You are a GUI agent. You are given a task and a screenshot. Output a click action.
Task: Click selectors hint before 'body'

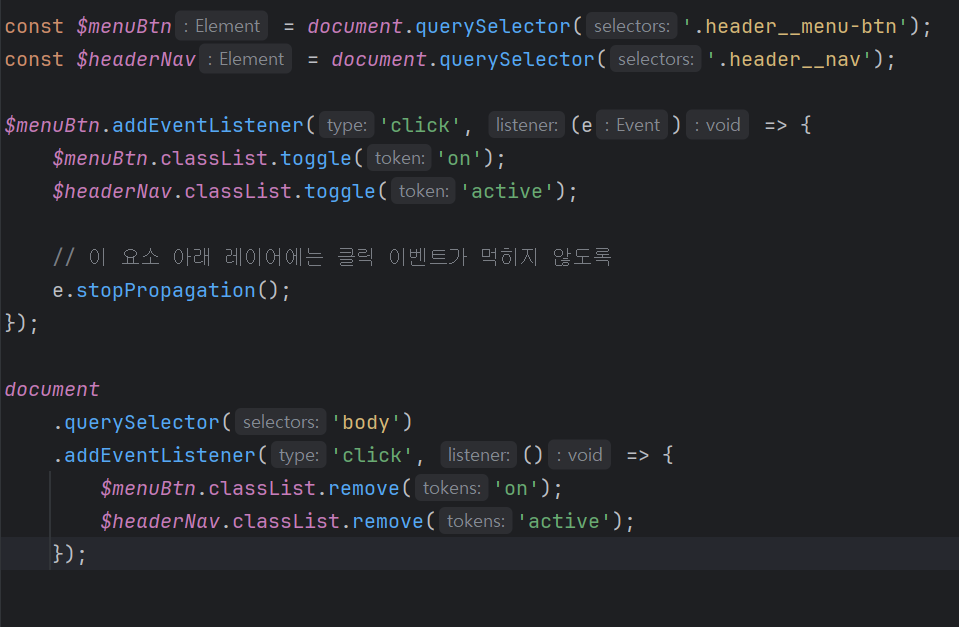coord(281,422)
